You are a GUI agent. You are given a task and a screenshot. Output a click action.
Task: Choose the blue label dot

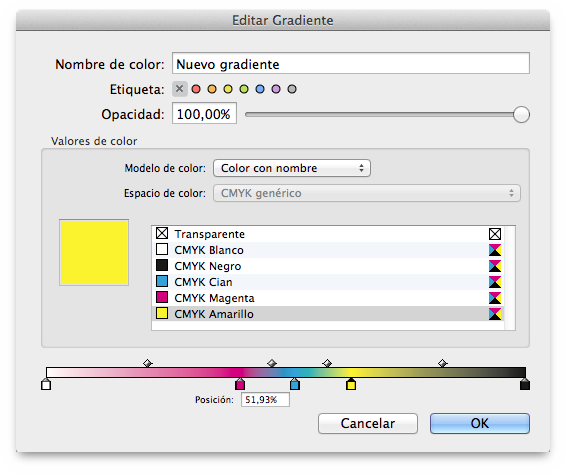click(260, 89)
